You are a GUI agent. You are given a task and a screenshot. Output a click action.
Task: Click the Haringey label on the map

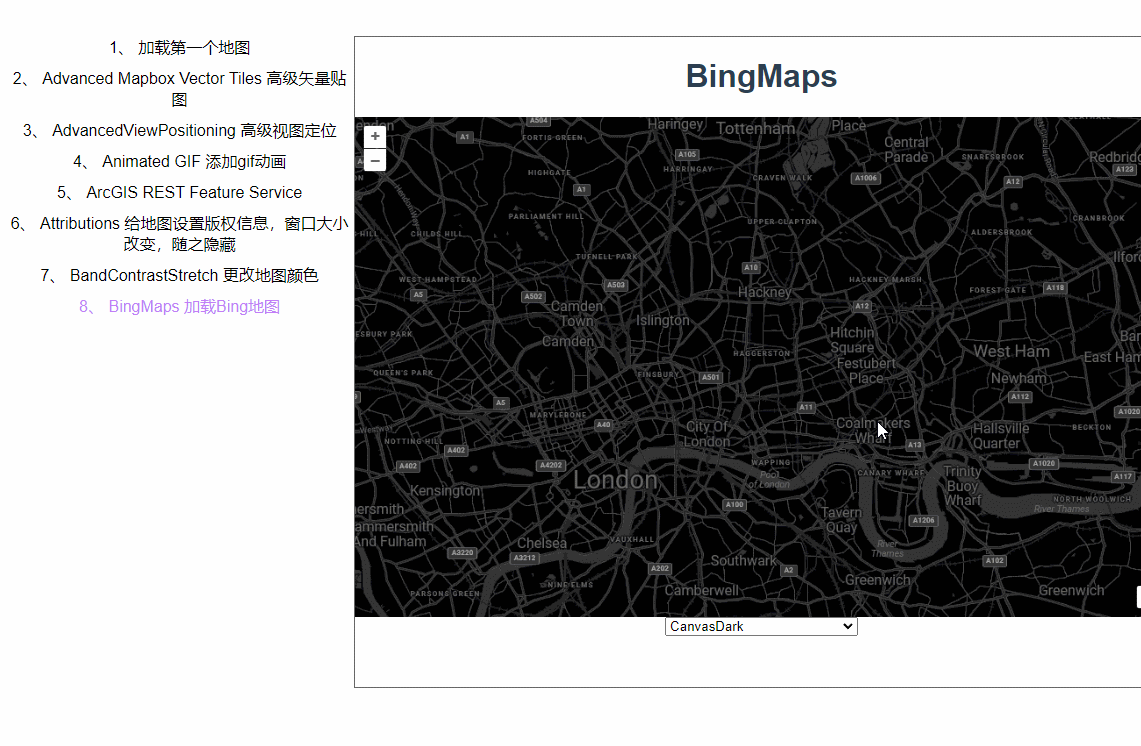676,124
